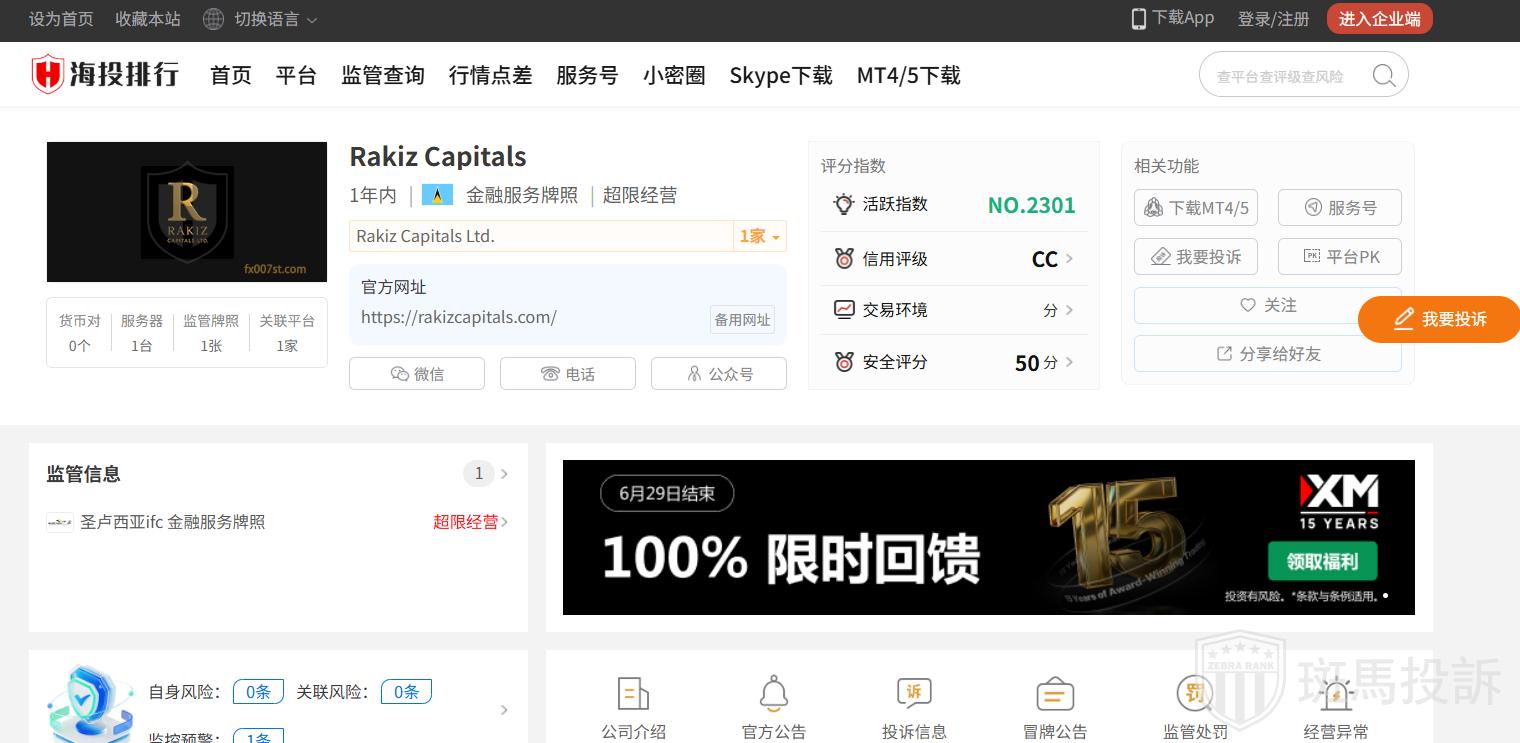Screen dimensions: 1520x743
Task: Click the search magnifier icon
Action: click(1384, 76)
